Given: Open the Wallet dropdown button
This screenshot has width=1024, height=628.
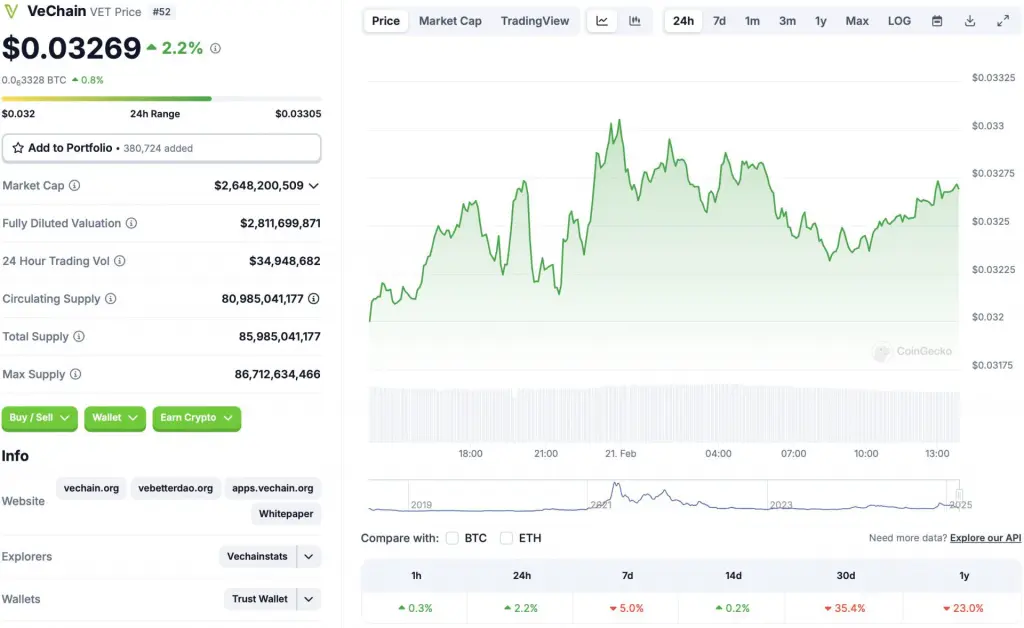Looking at the screenshot, I should [115, 418].
